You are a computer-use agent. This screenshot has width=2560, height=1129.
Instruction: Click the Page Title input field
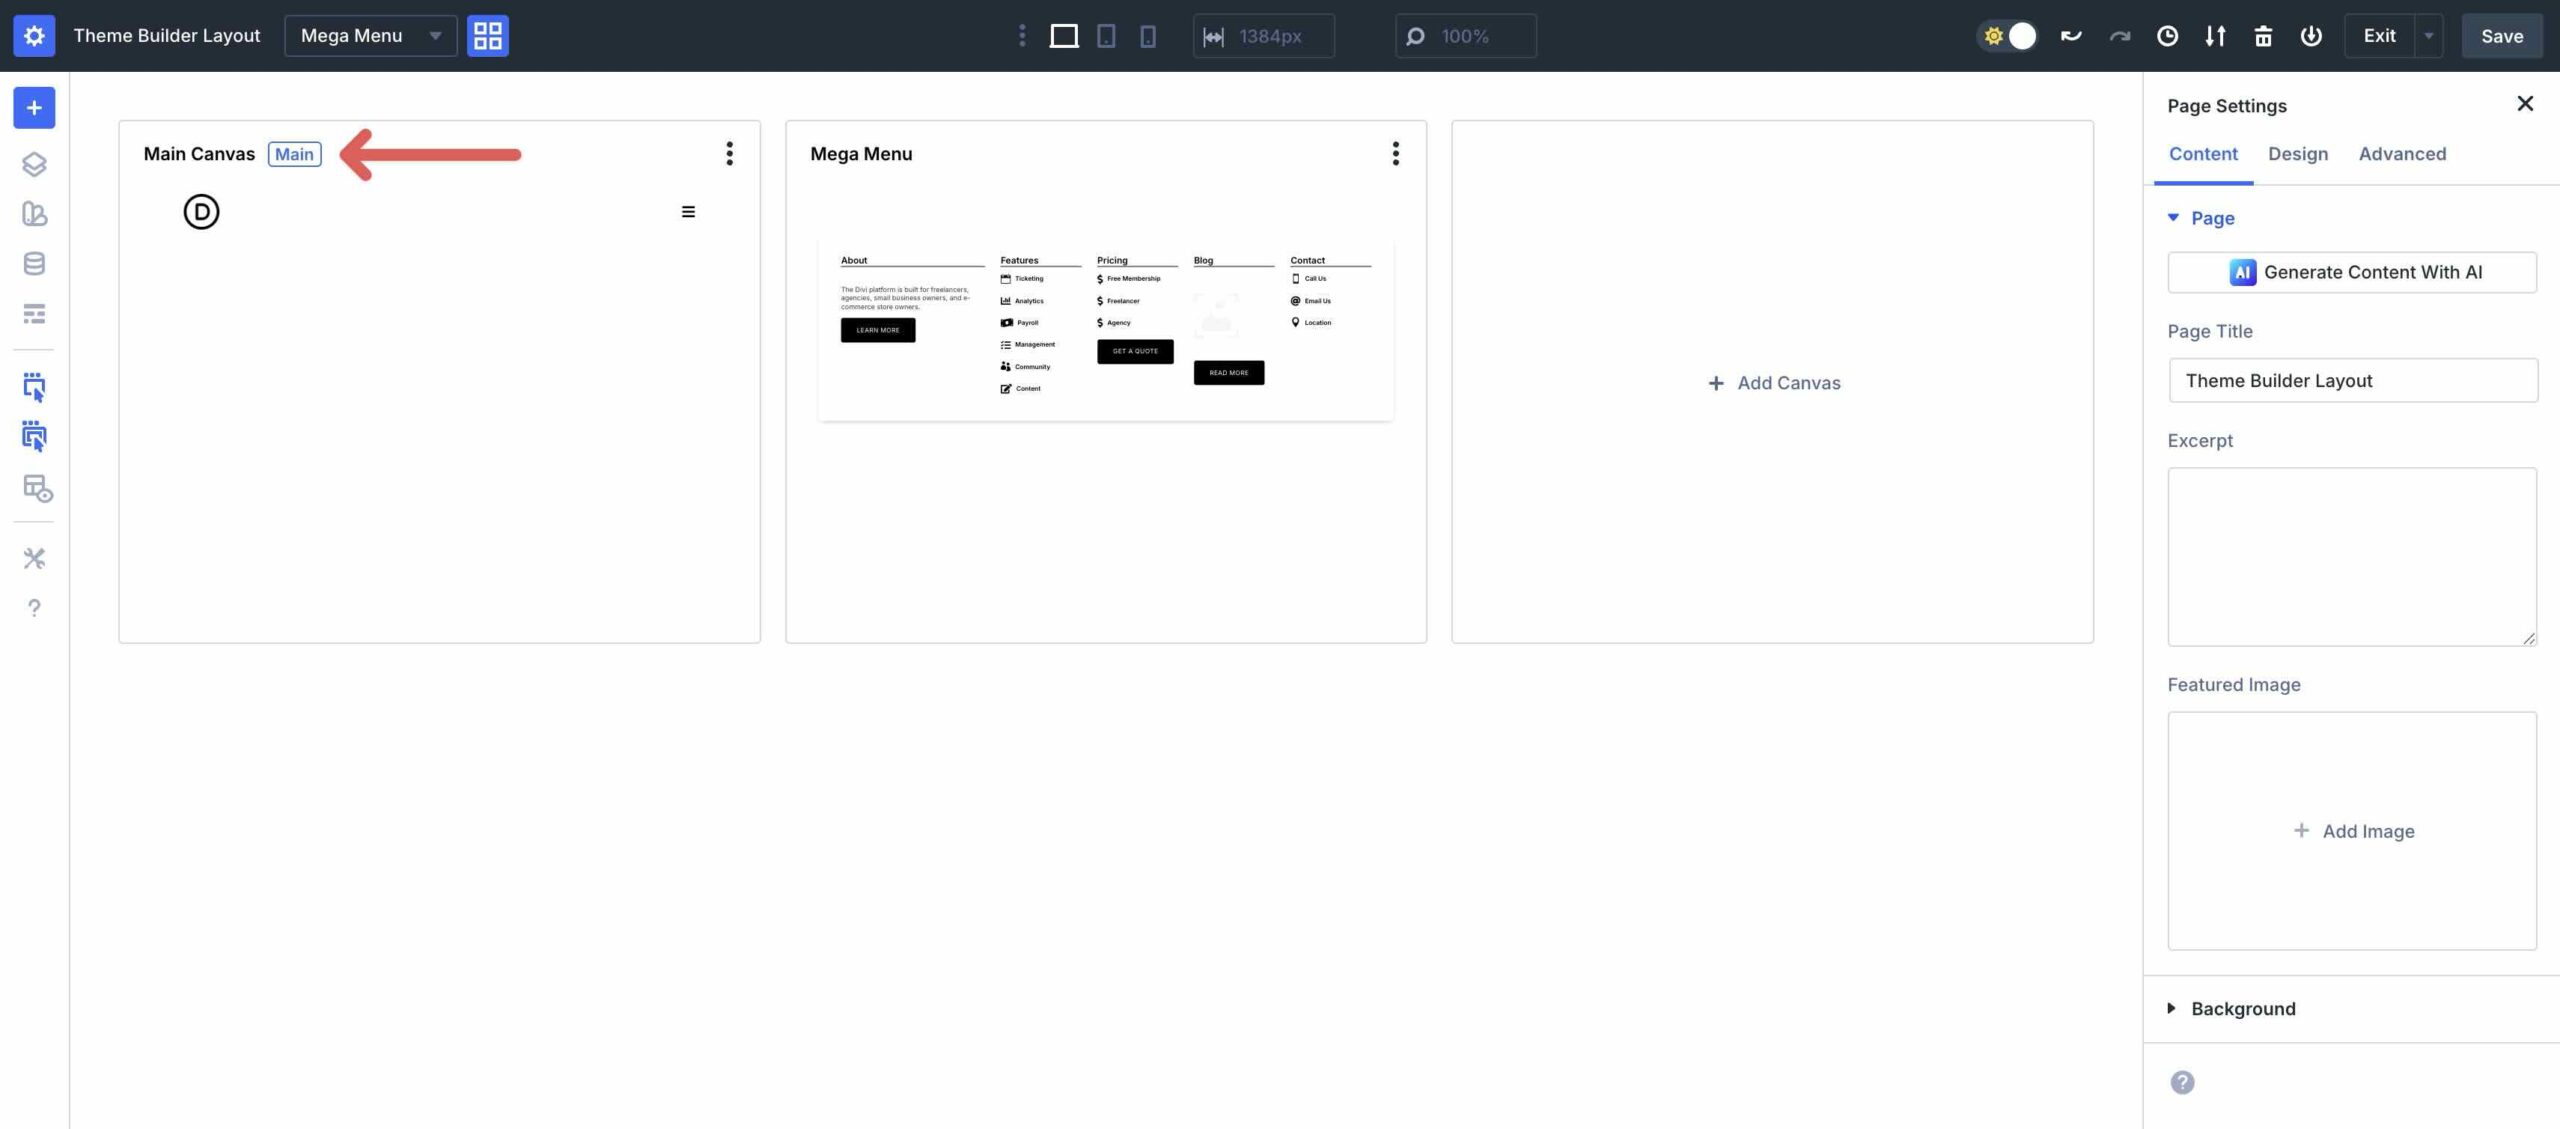click(2351, 381)
